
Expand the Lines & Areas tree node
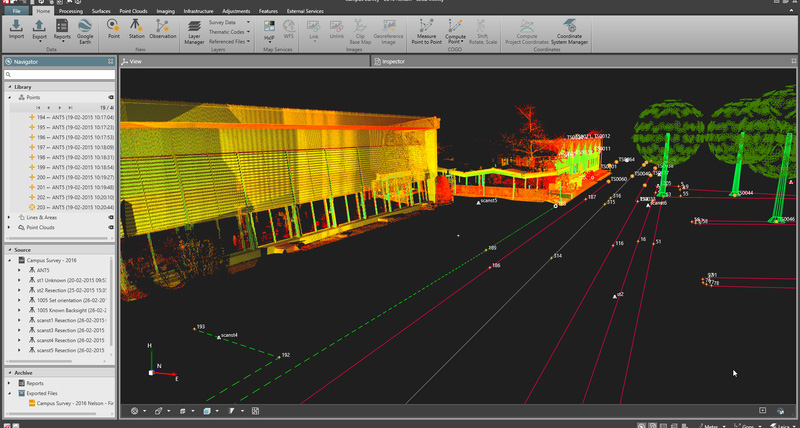click(9, 217)
